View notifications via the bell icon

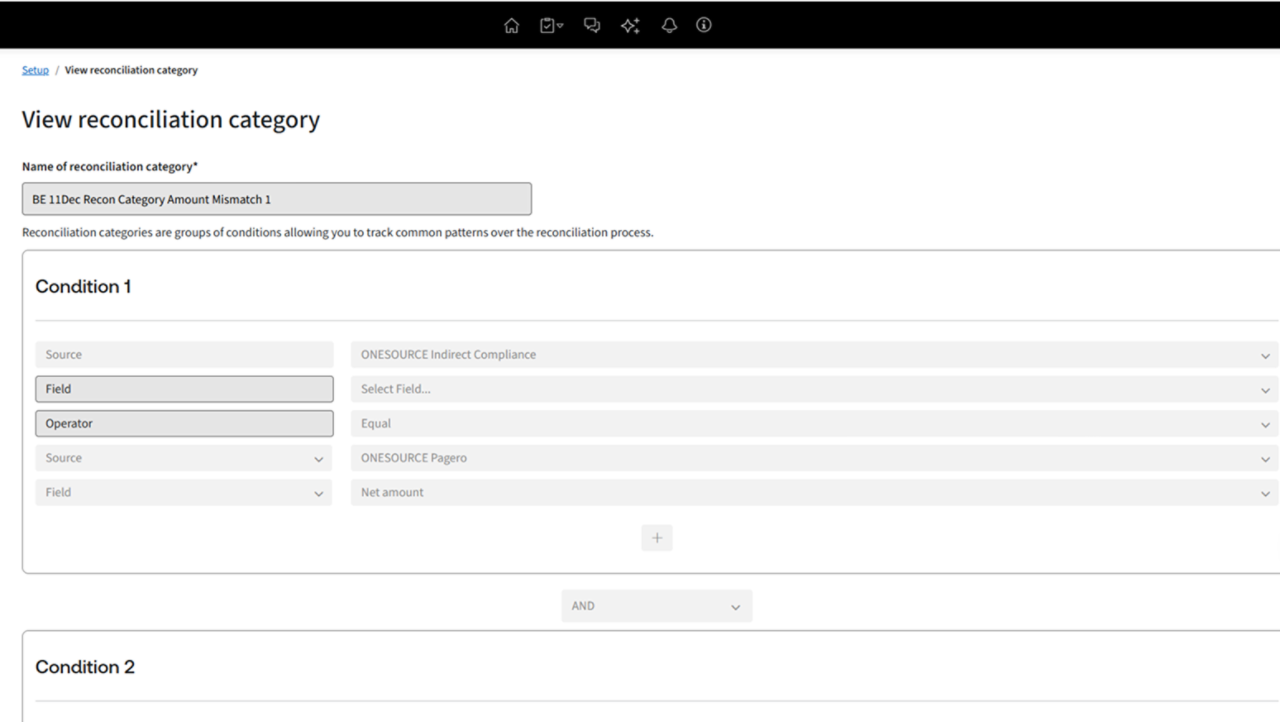669,26
